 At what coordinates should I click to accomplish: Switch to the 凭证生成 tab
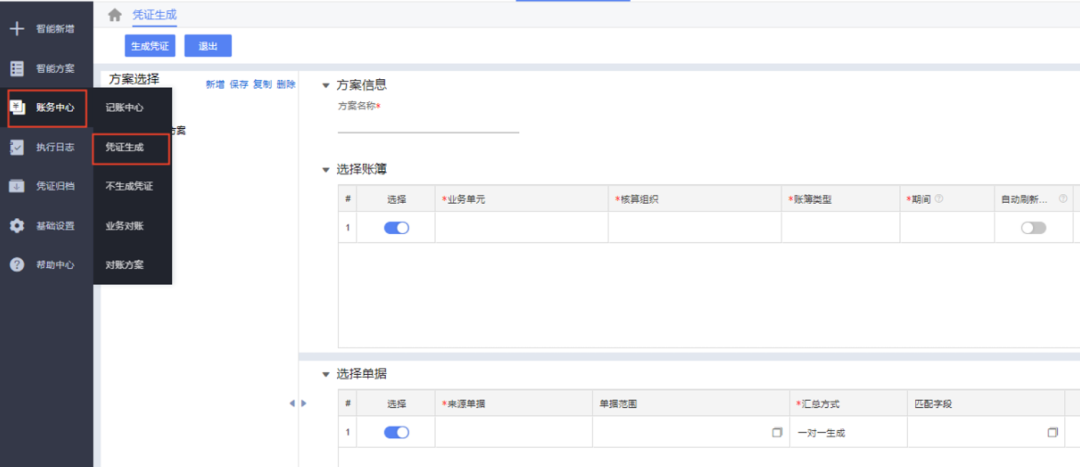pyautogui.click(x=155, y=14)
